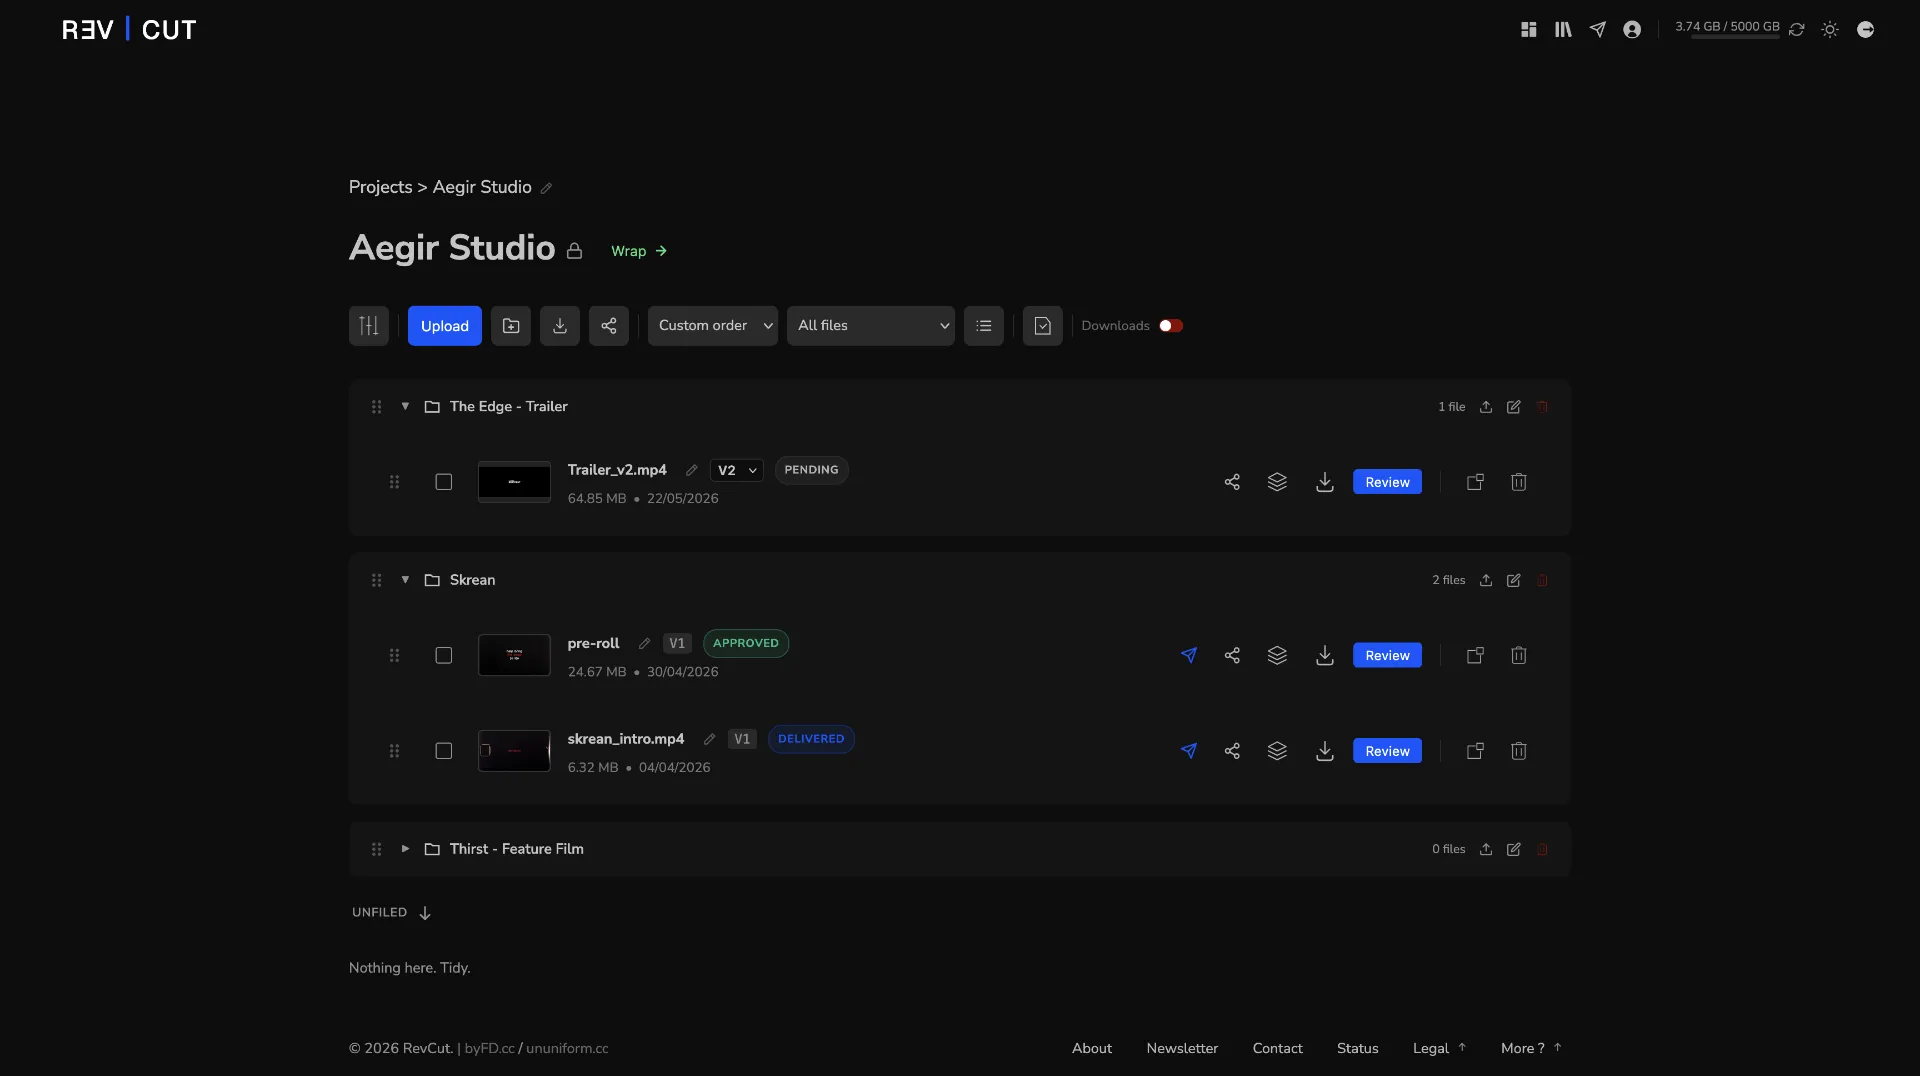Send pre-roll with blue paper-plane icon
Viewport: 1920px width, 1076px height.
[x=1189, y=656]
